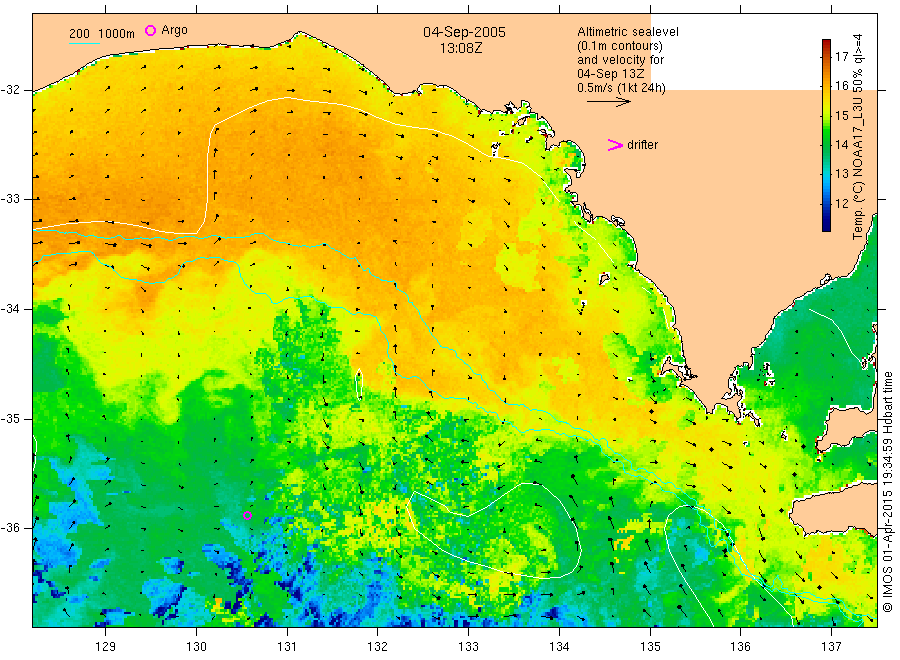
Task: Click the date text 04-Sep-2005
Action: 464,32
